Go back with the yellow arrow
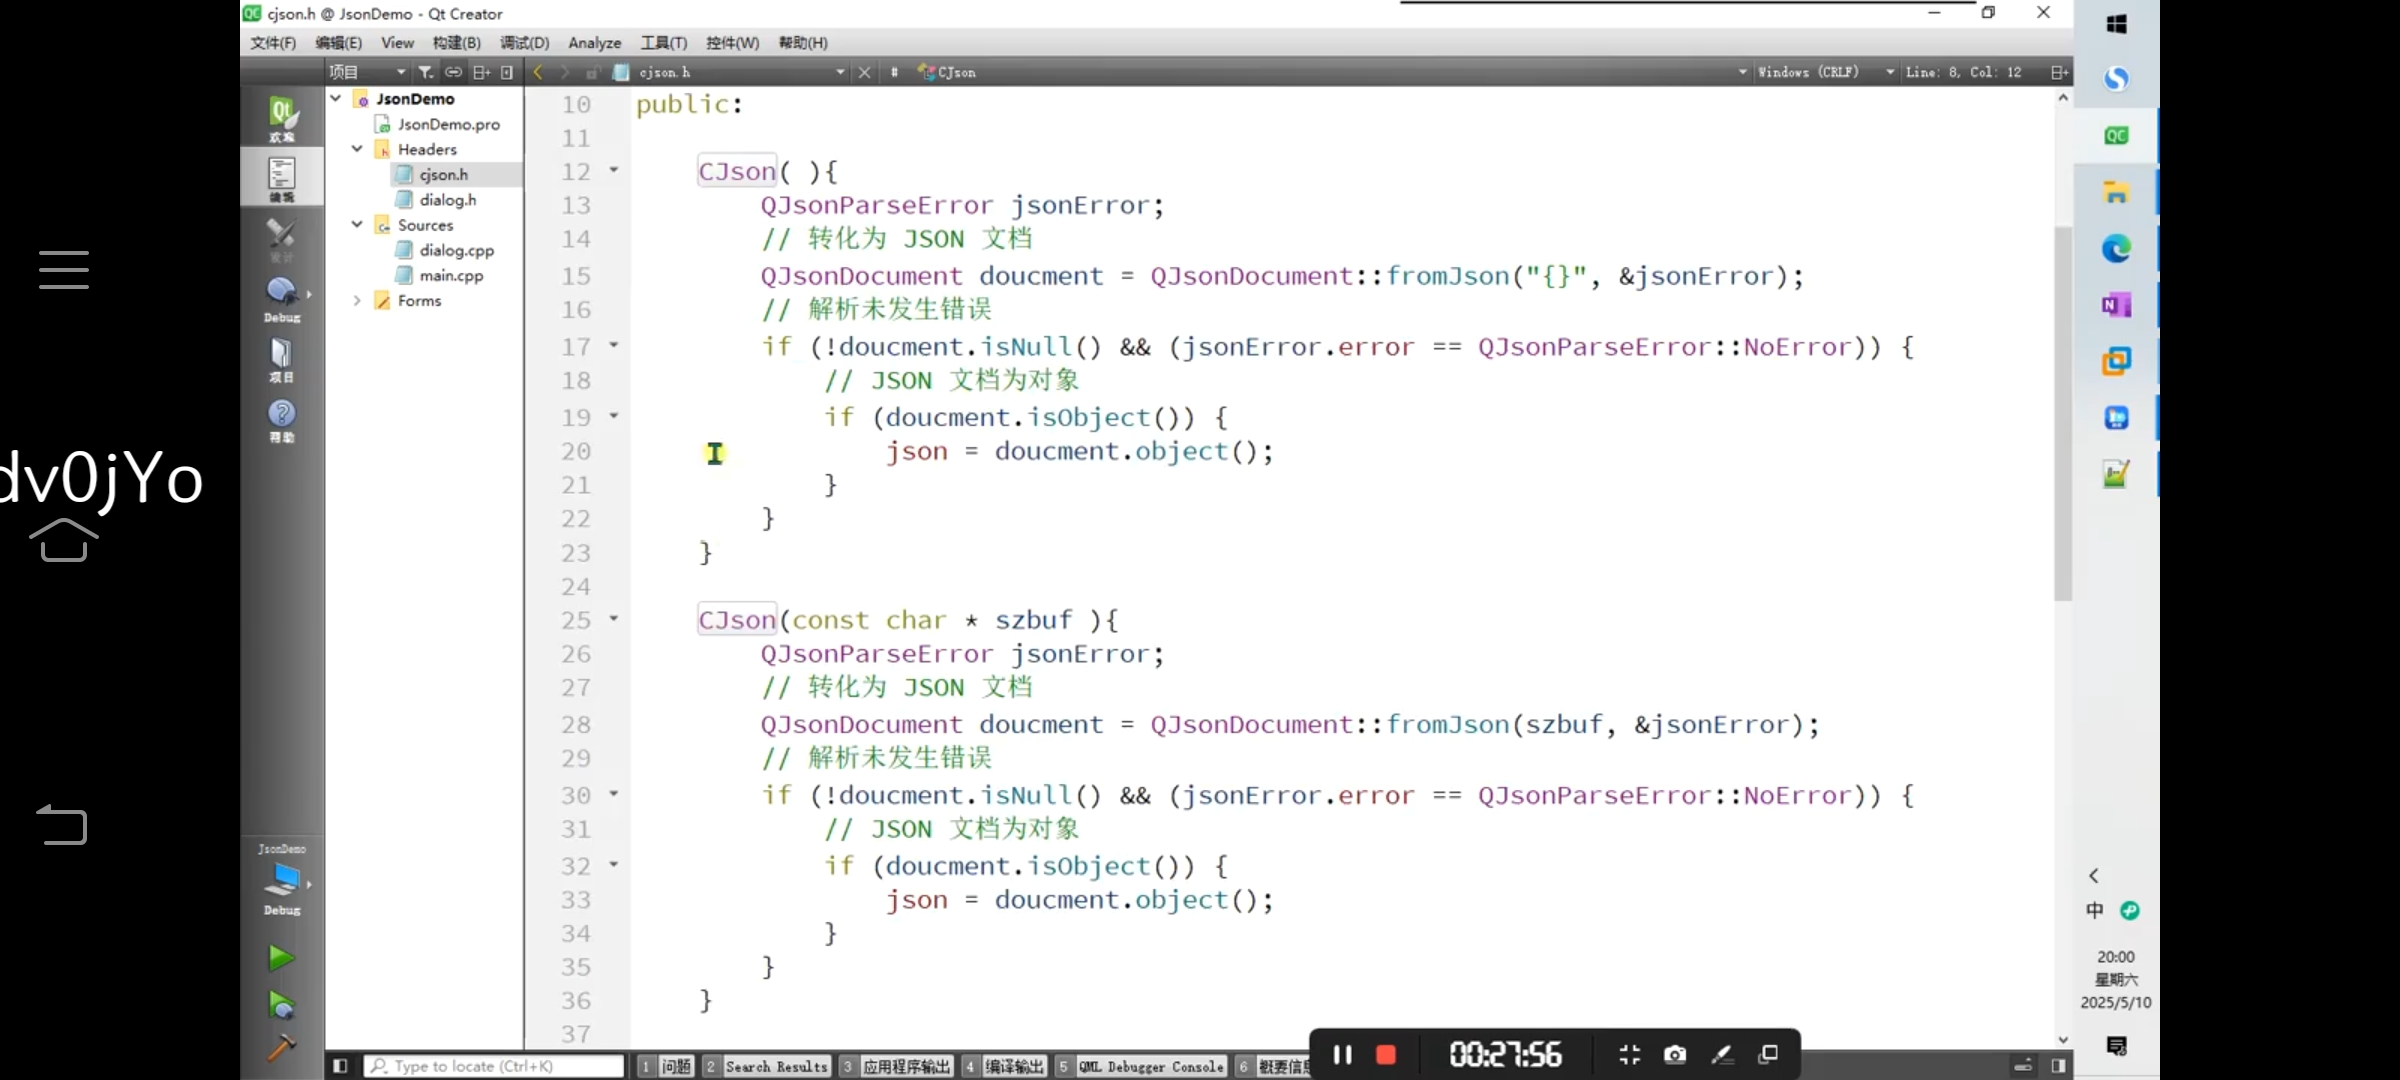The image size is (2400, 1080). pyautogui.click(x=538, y=72)
